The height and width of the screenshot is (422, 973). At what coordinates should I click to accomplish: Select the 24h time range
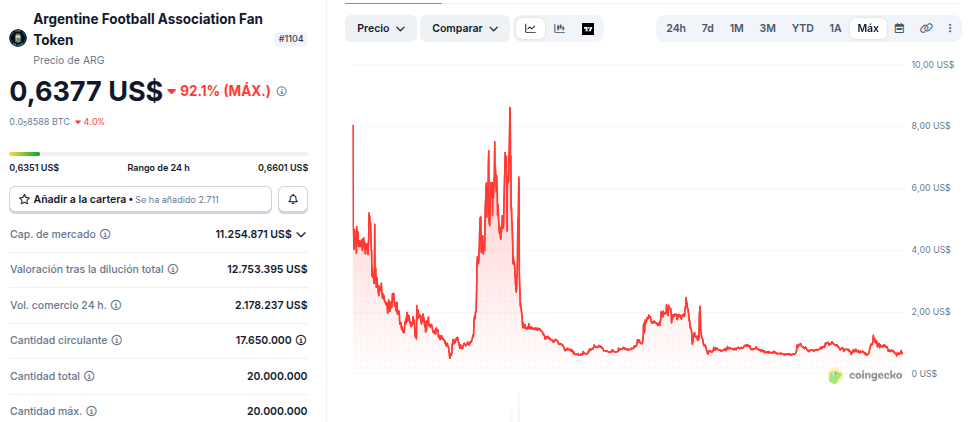click(676, 29)
